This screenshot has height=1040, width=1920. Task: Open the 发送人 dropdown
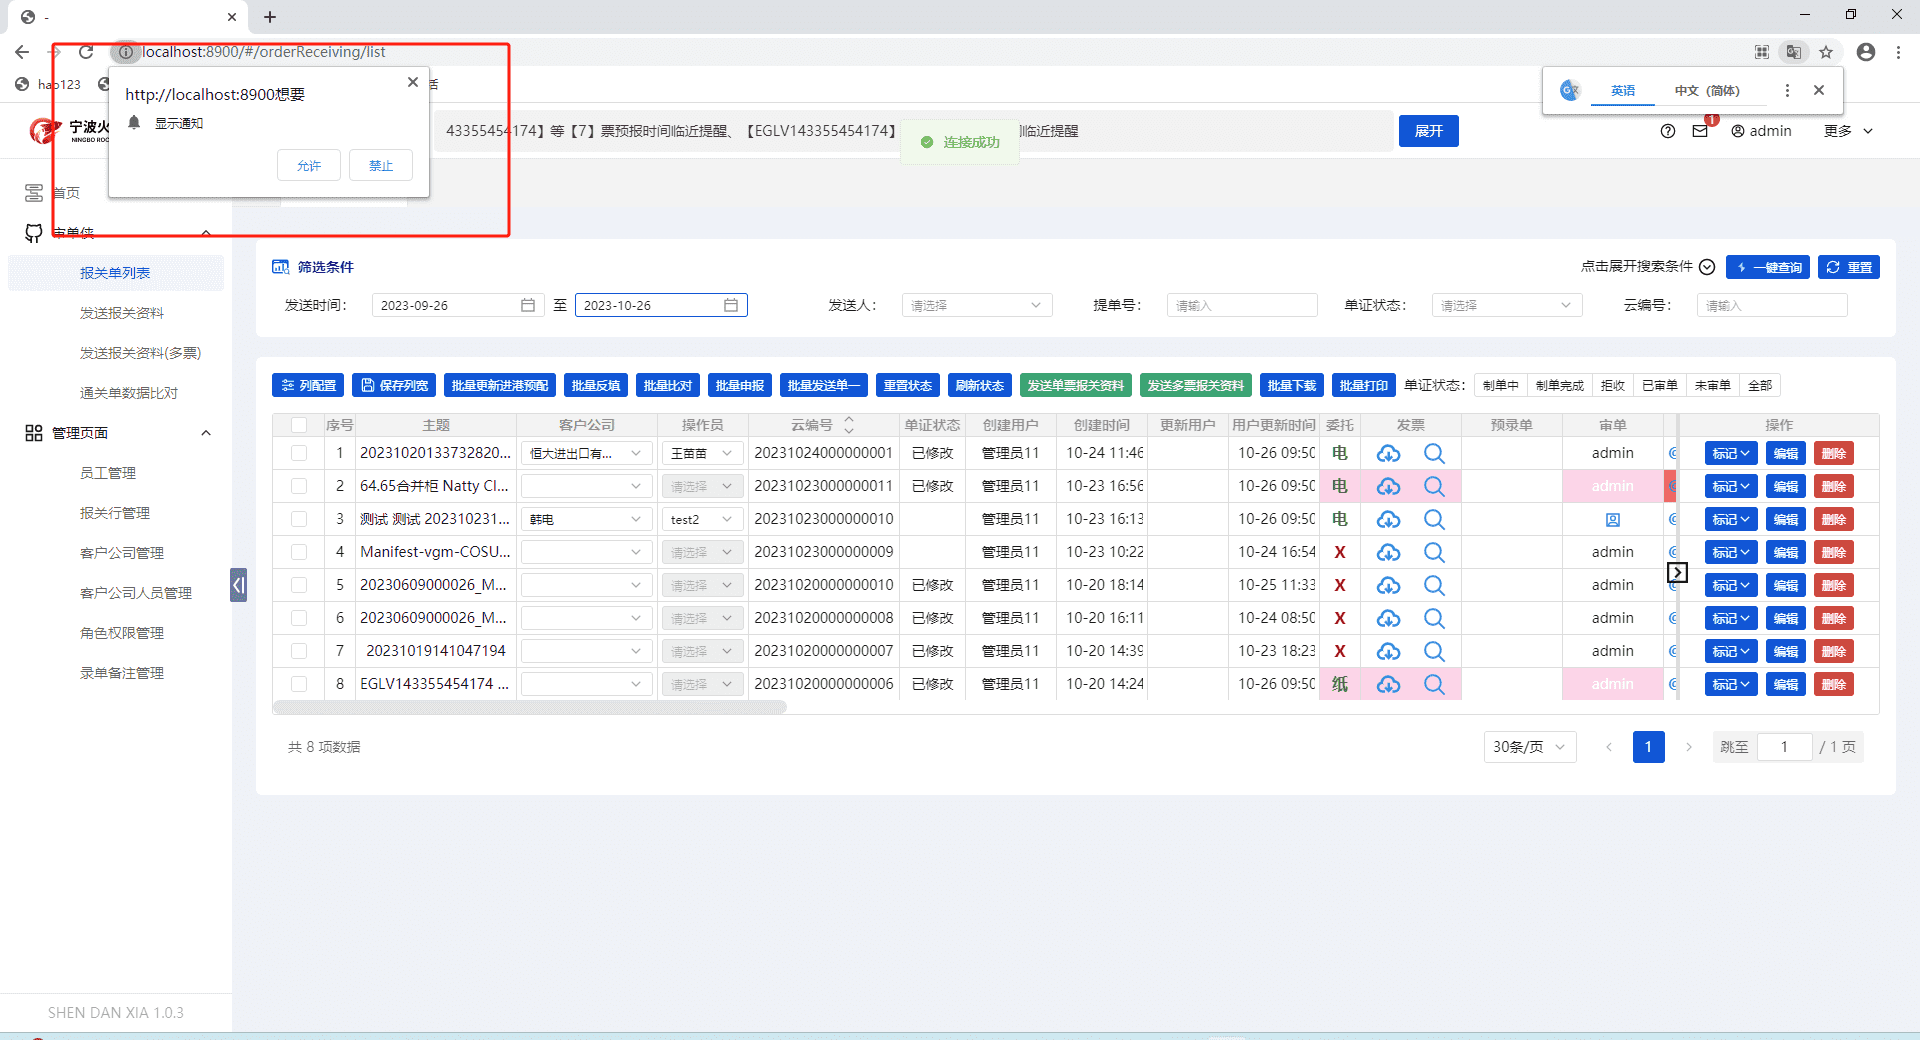(977, 305)
